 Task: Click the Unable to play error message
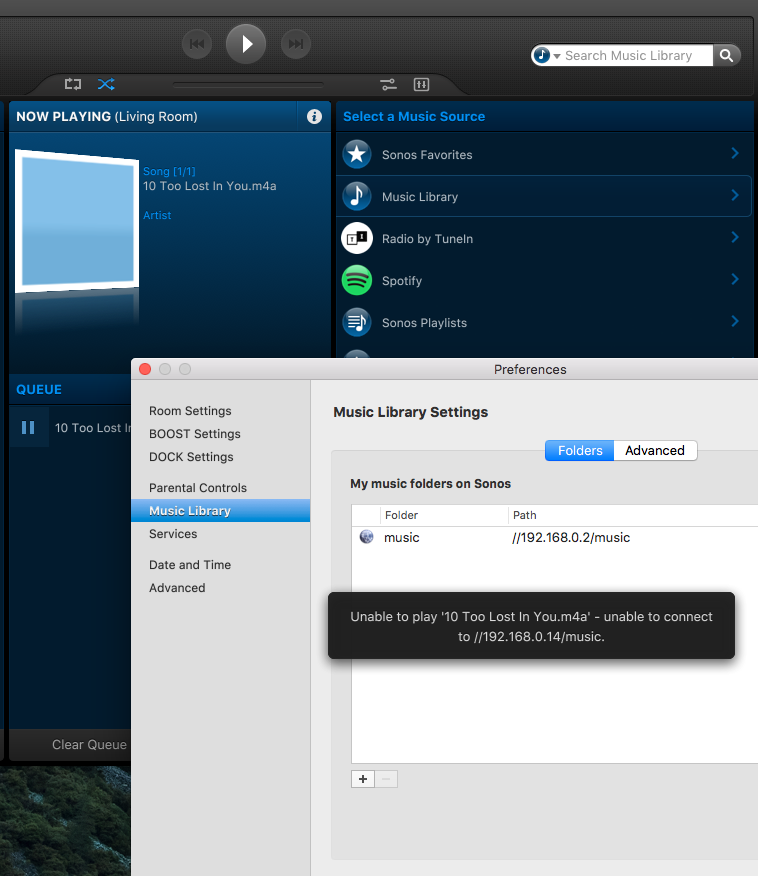[531, 626]
